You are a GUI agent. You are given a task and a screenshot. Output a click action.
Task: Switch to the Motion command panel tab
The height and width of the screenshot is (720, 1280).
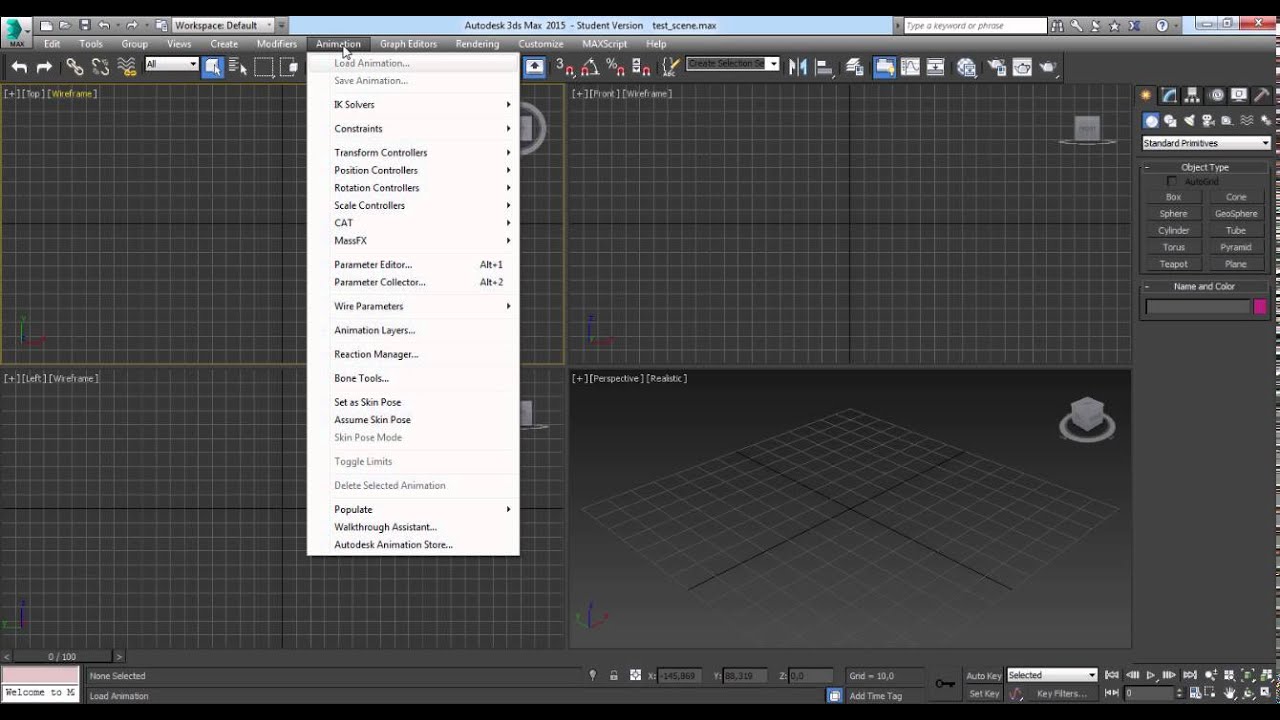pyautogui.click(x=1216, y=95)
